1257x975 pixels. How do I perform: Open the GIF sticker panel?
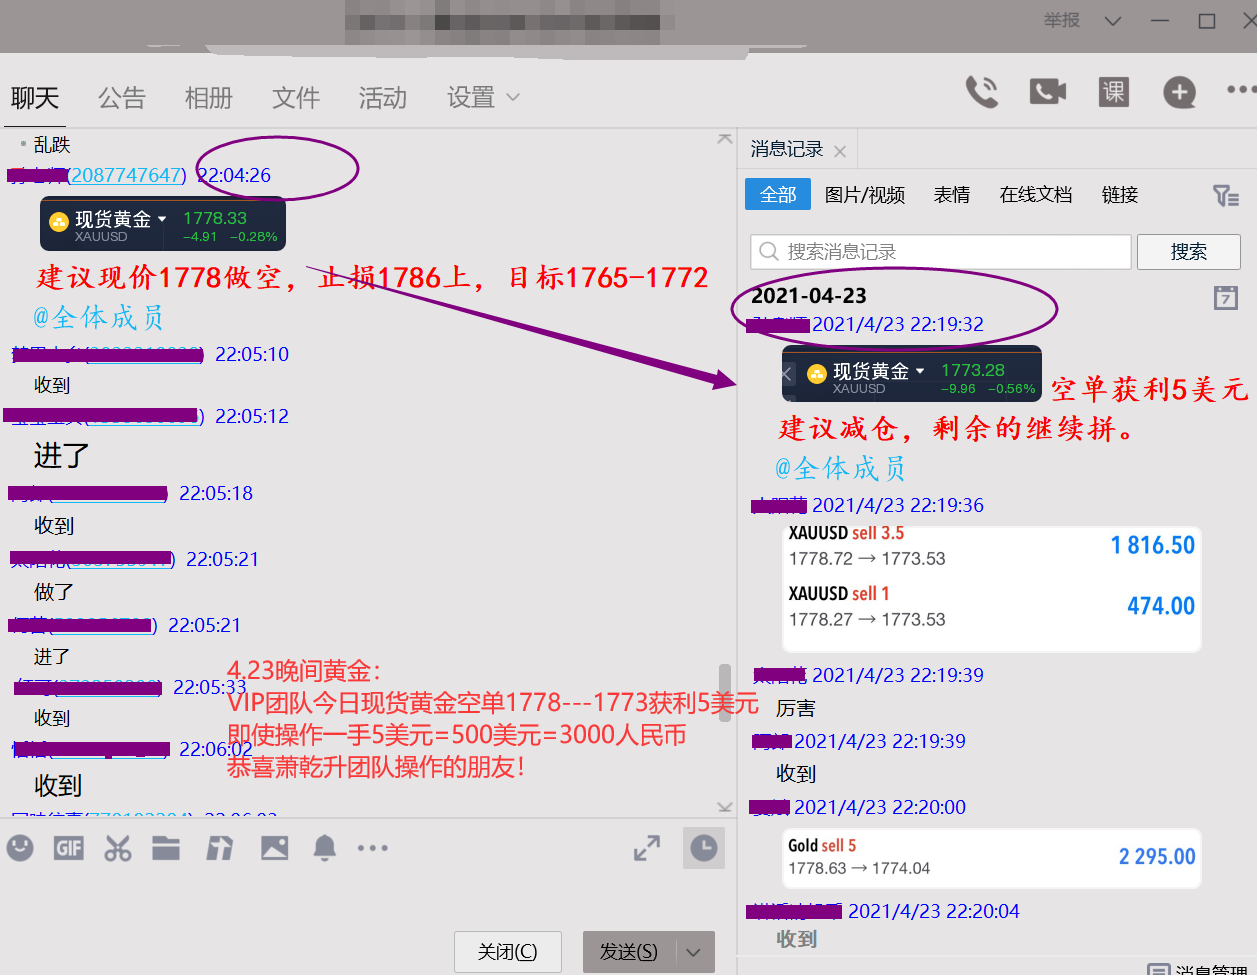(x=69, y=849)
